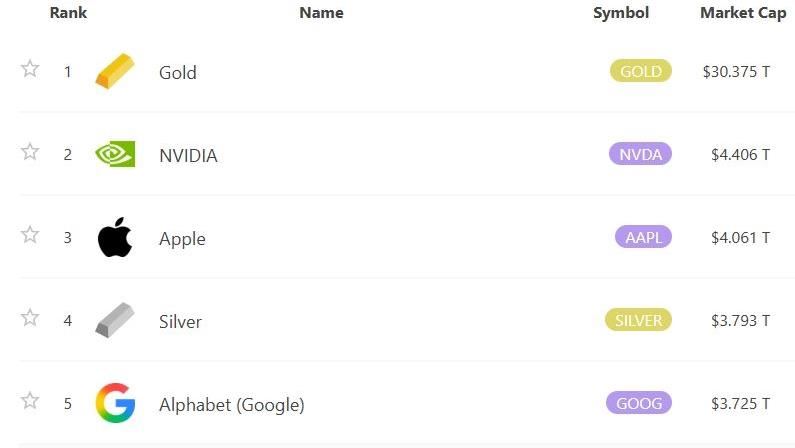Click the NVIDIA logo icon
Viewport: 795px width, 448px height.
click(114, 155)
